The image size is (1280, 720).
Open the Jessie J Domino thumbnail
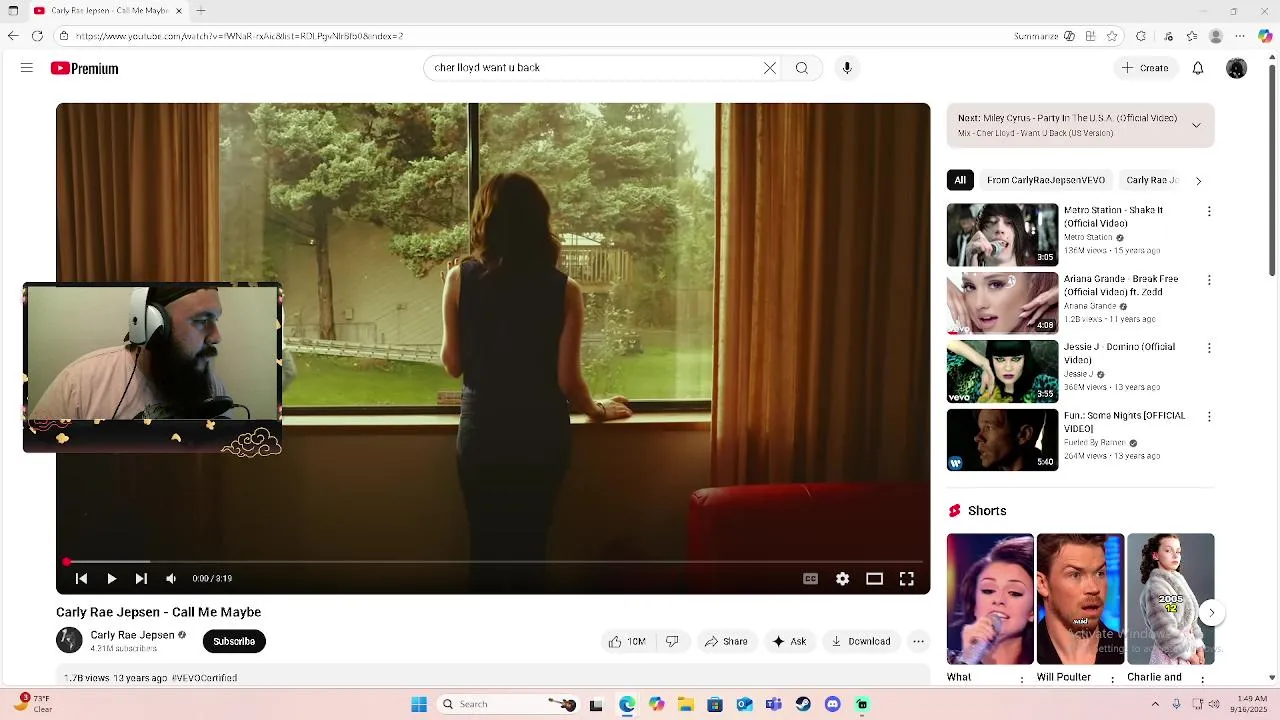tap(1002, 372)
